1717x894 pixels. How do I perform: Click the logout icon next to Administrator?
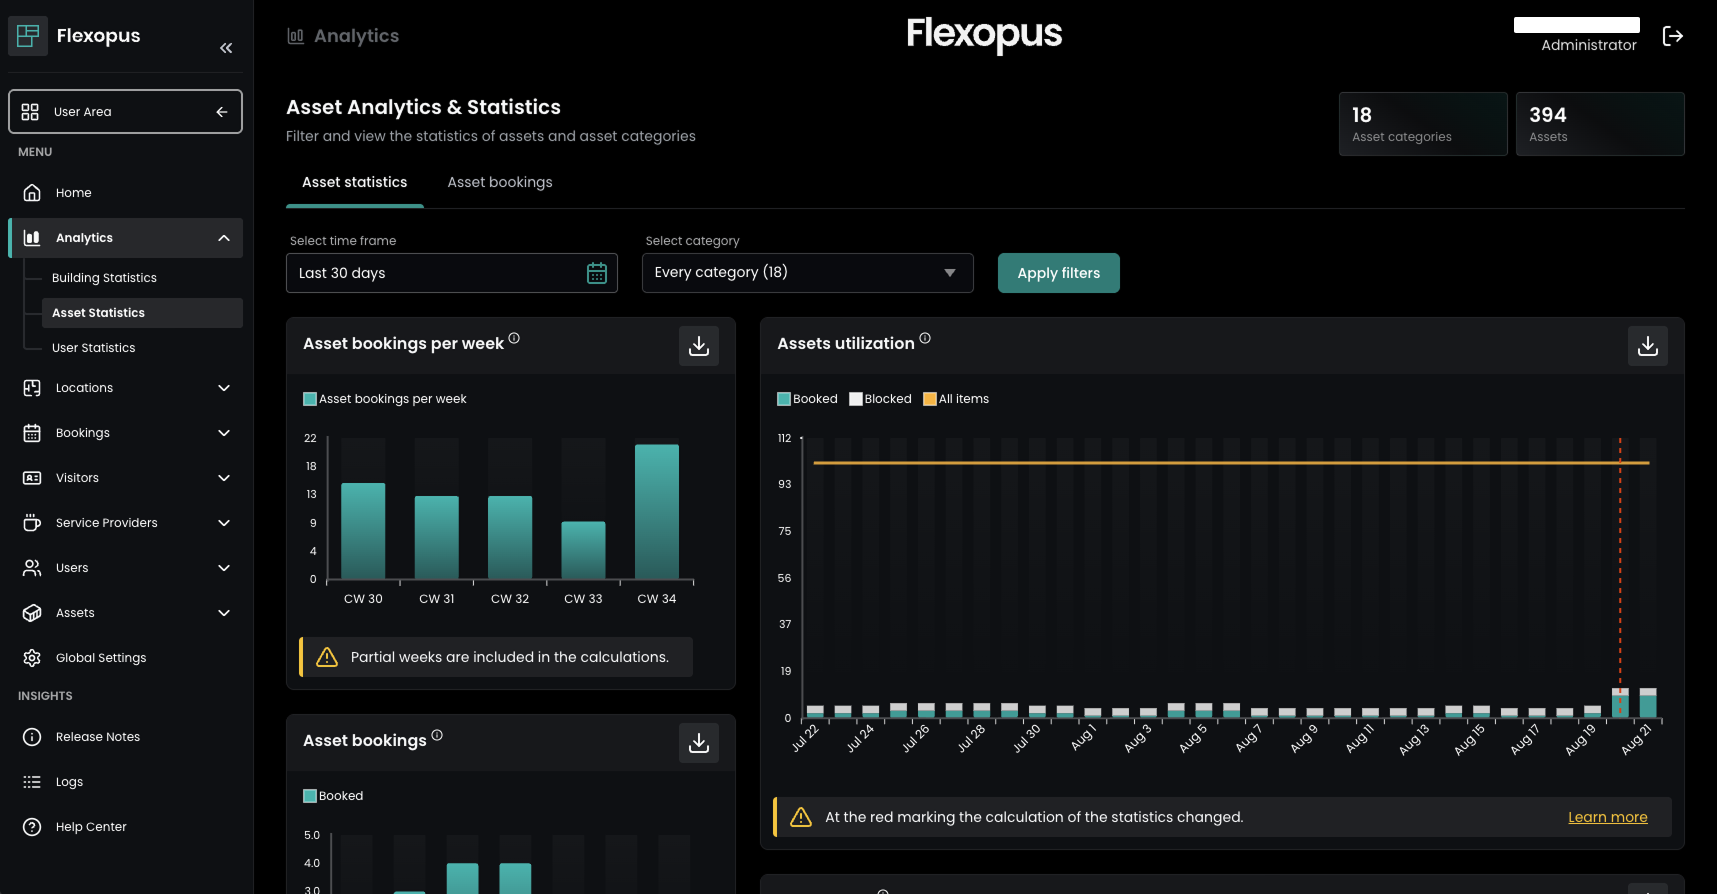pos(1672,36)
